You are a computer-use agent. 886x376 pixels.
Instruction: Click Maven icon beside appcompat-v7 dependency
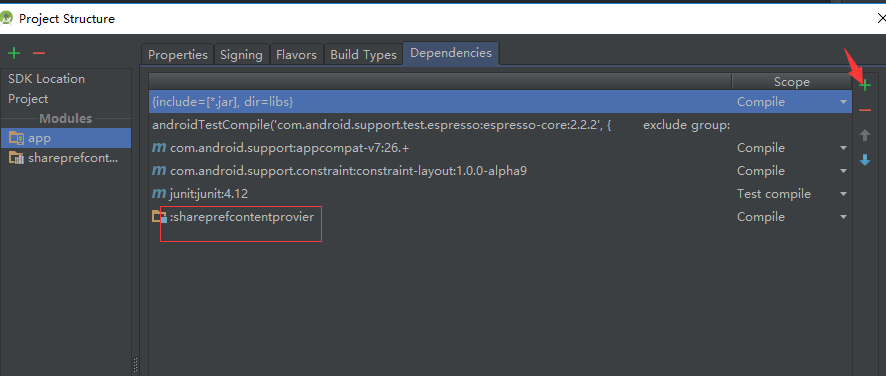159,148
